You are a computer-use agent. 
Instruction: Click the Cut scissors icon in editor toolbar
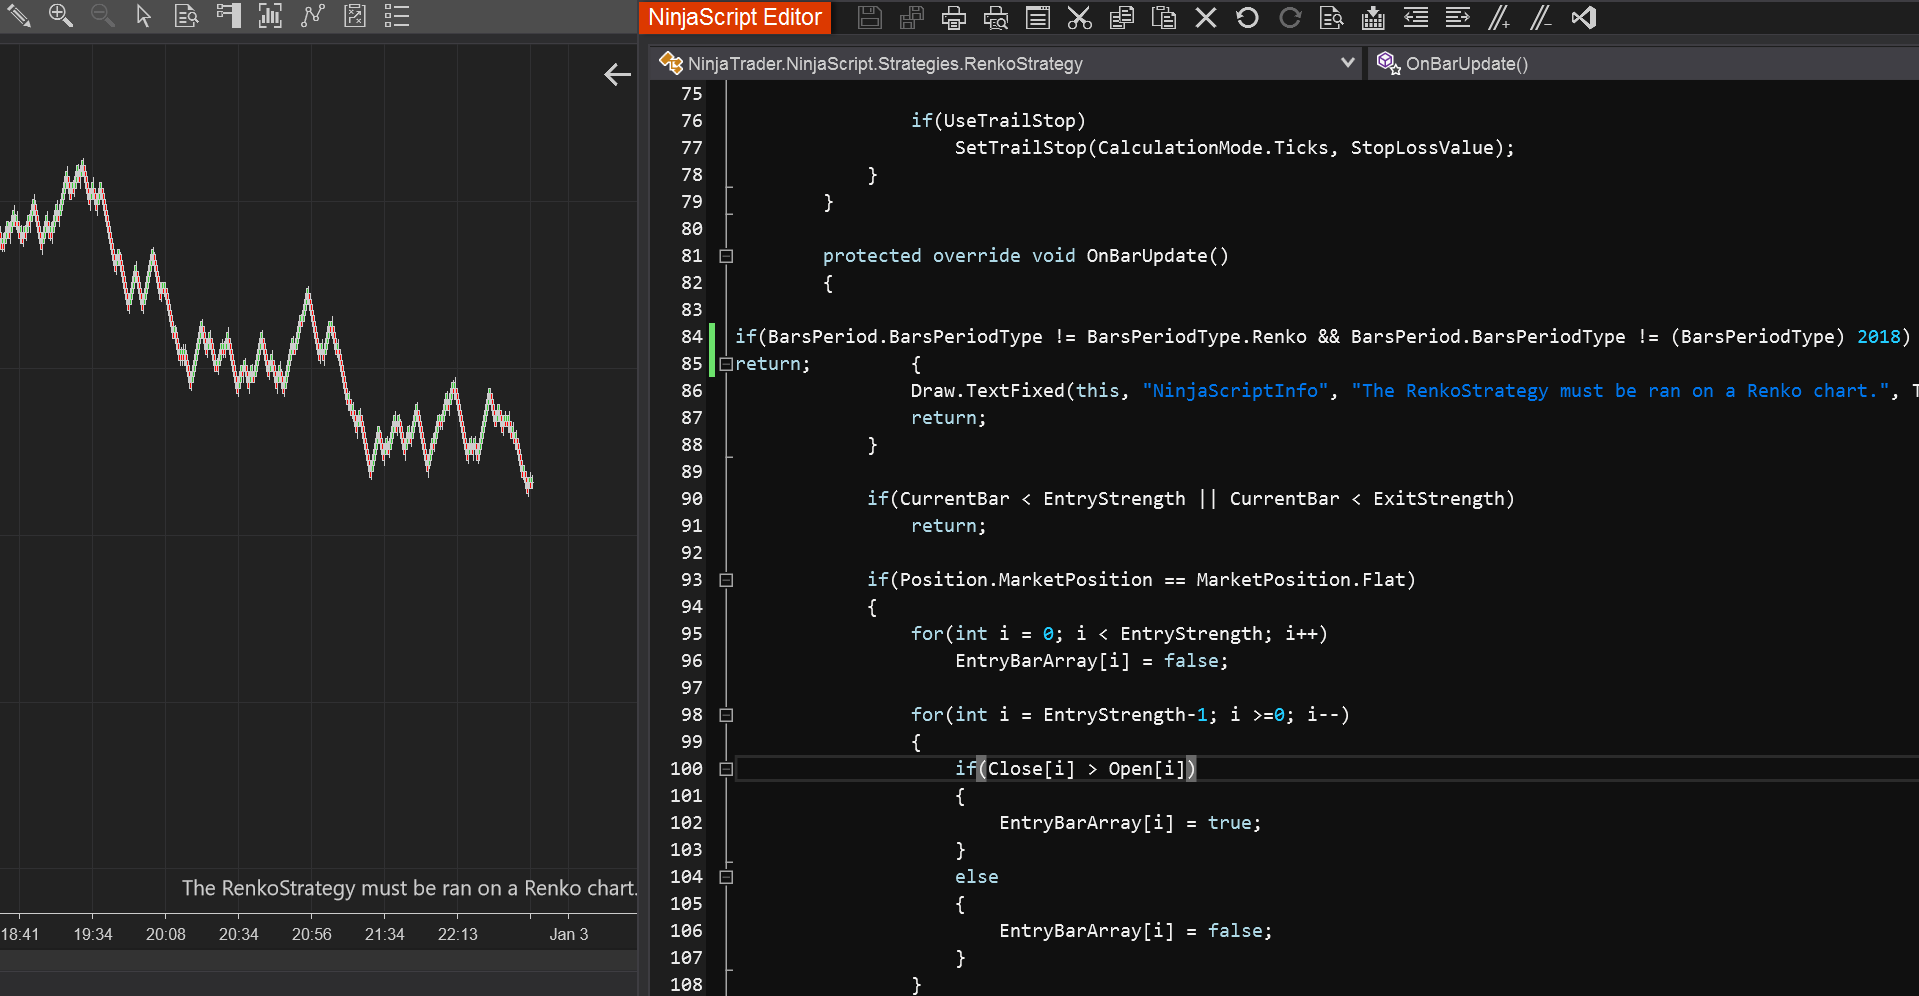(x=1080, y=18)
